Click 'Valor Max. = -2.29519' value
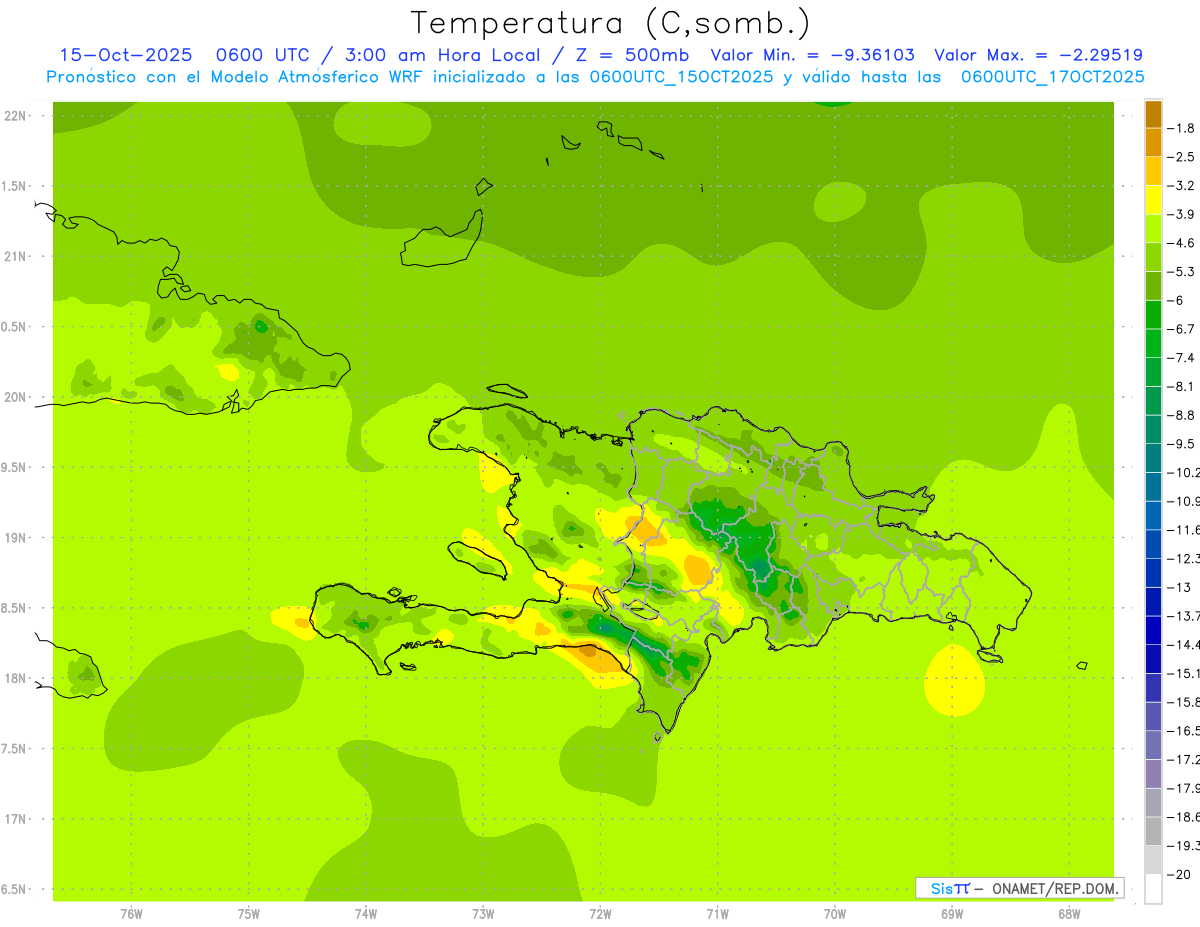 click(1039, 55)
